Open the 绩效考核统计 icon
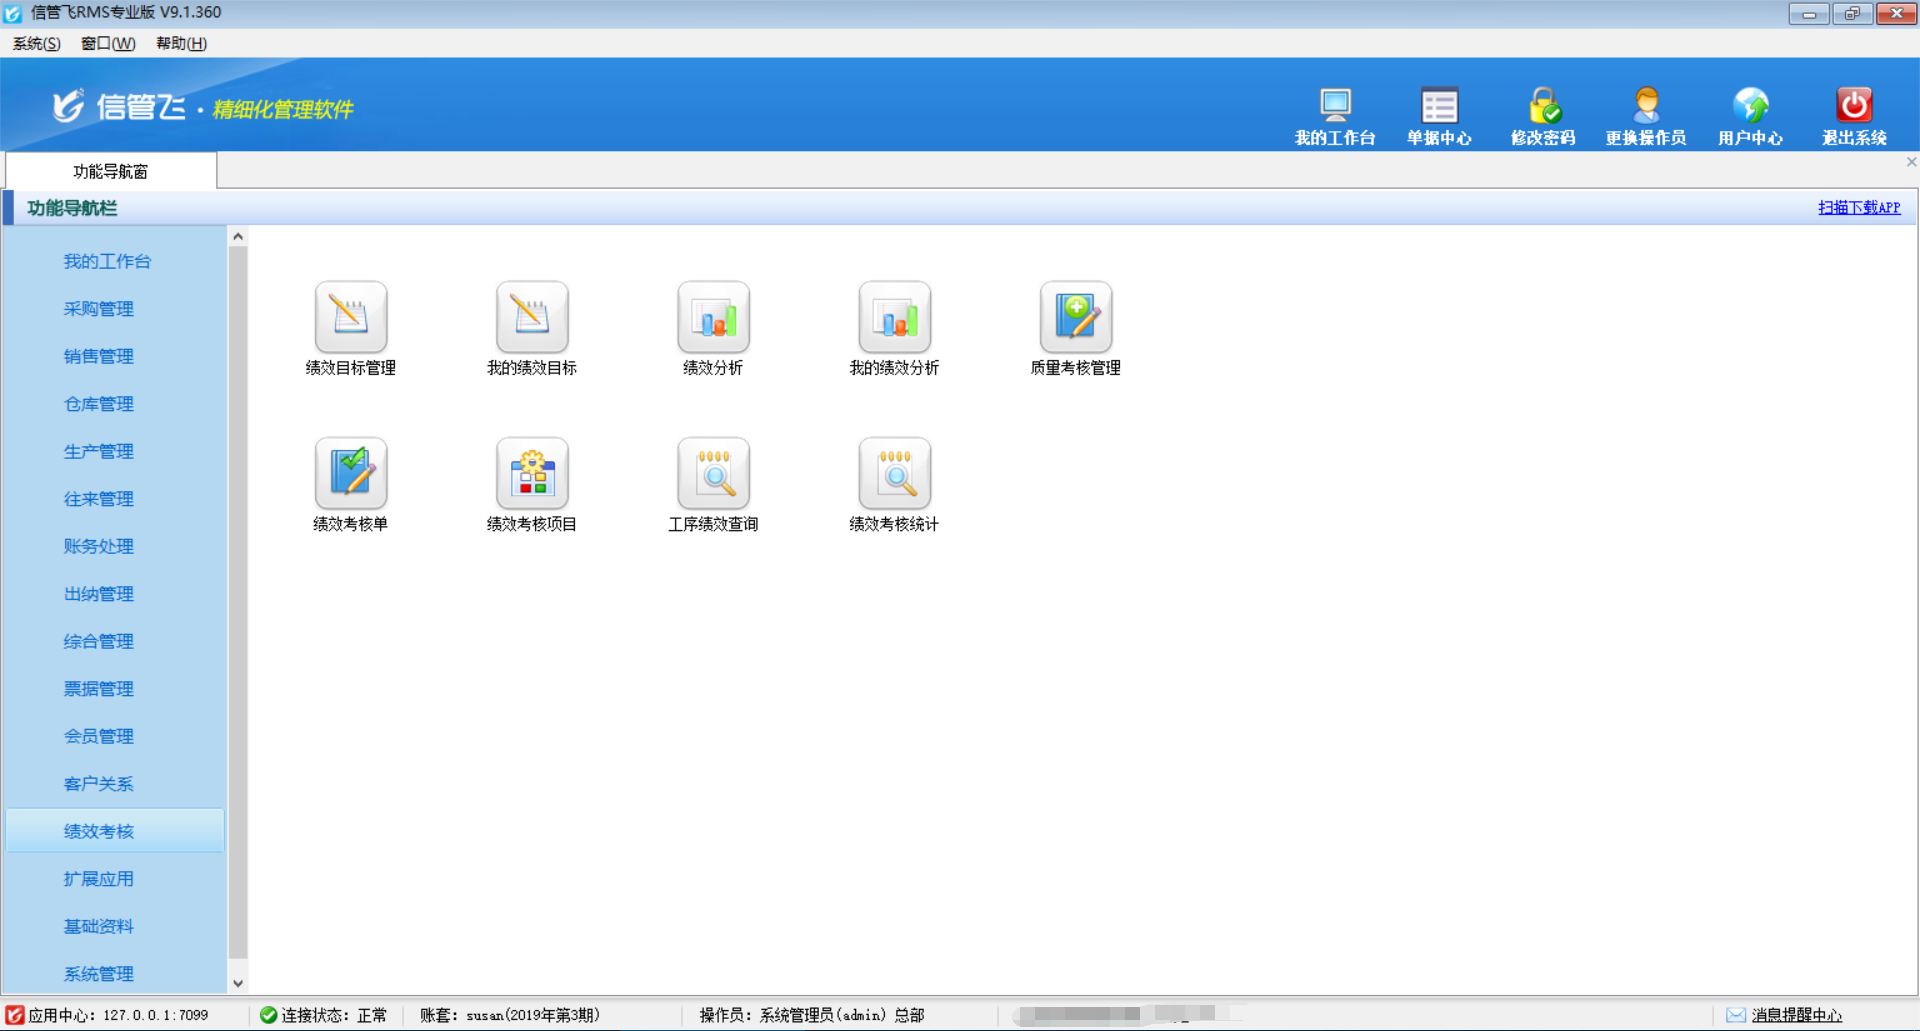The height and width of the screenshot is (1031, 1920). tap(894, 473)
